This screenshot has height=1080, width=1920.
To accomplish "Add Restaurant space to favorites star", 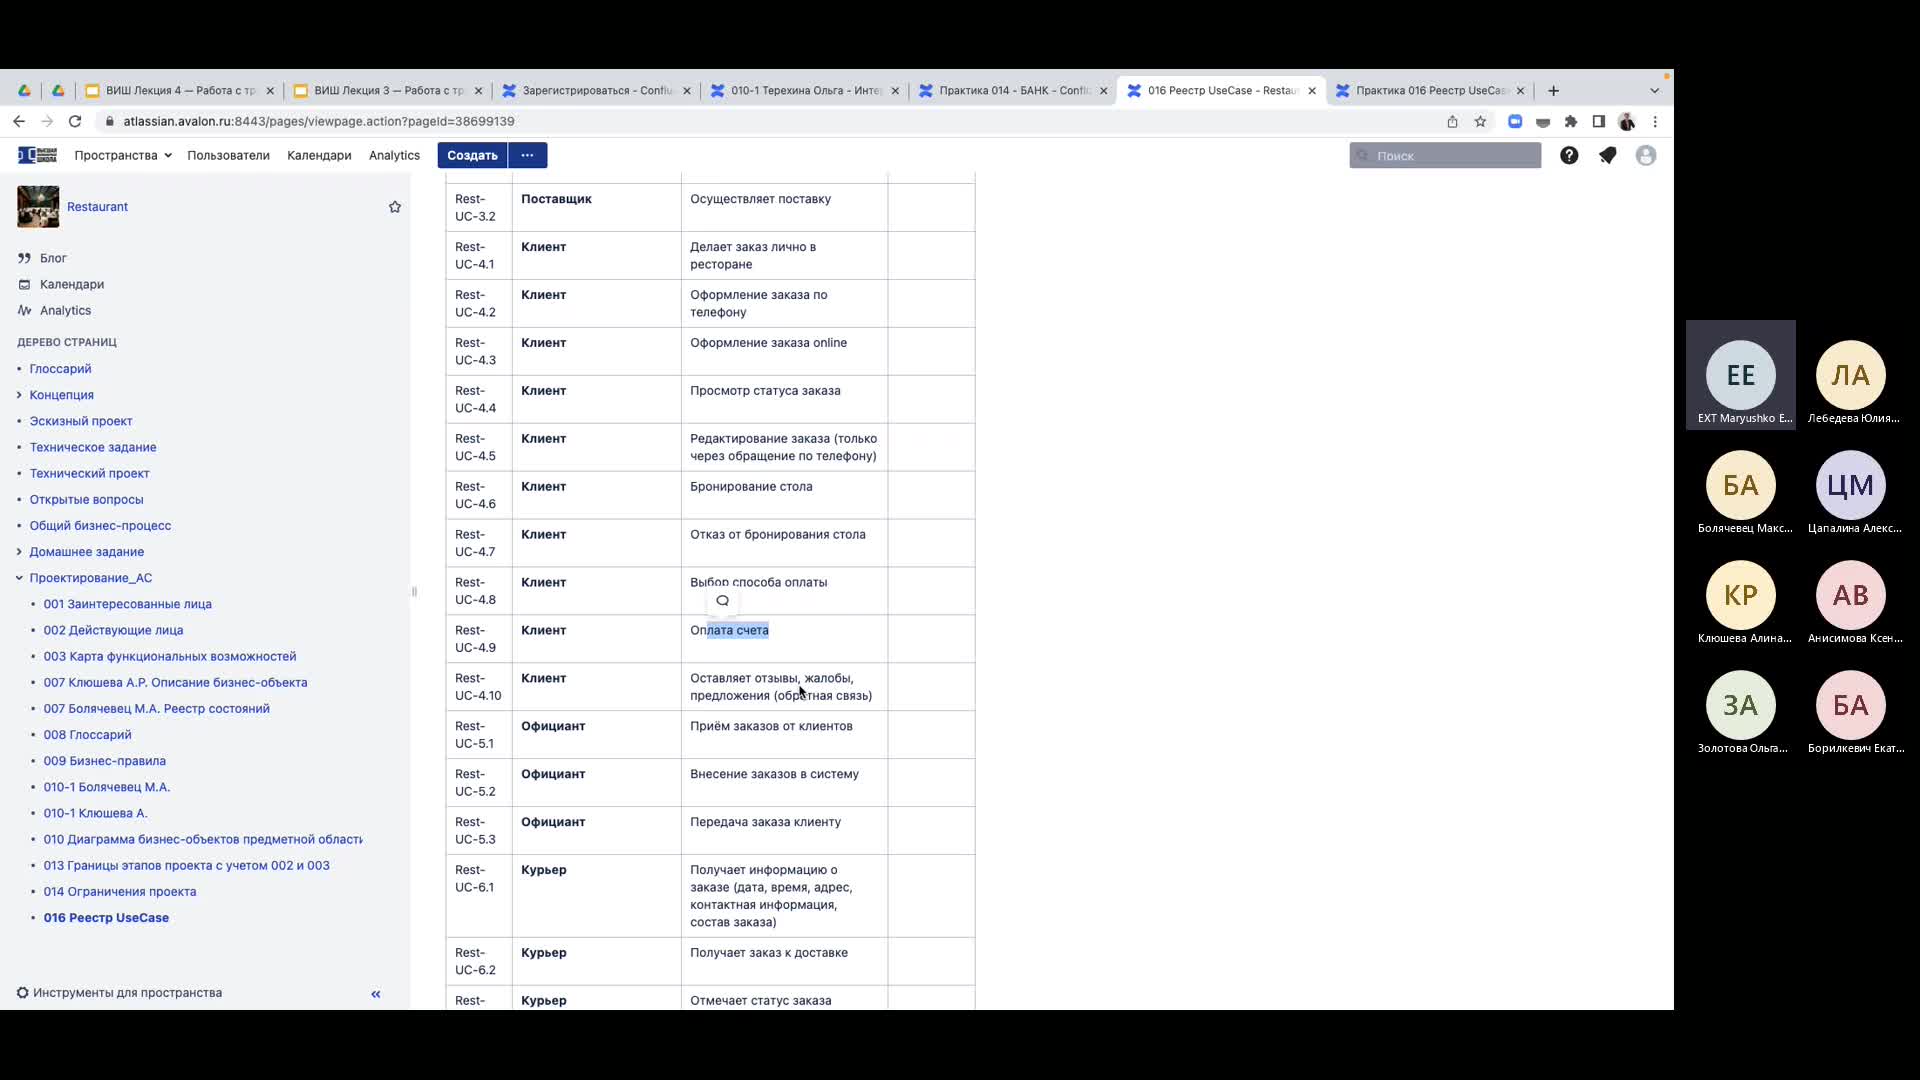I will [395, 207].
